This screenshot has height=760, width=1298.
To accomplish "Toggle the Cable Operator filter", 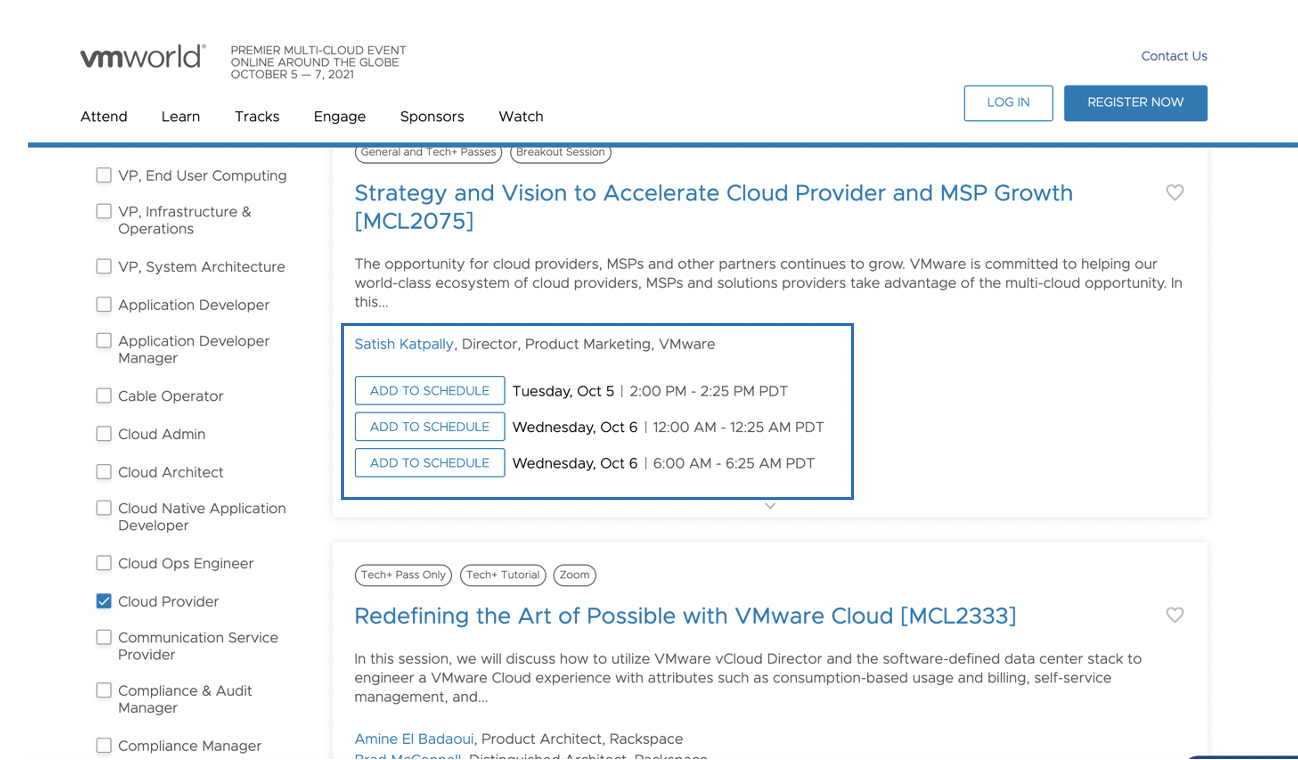I will [104, 395].
